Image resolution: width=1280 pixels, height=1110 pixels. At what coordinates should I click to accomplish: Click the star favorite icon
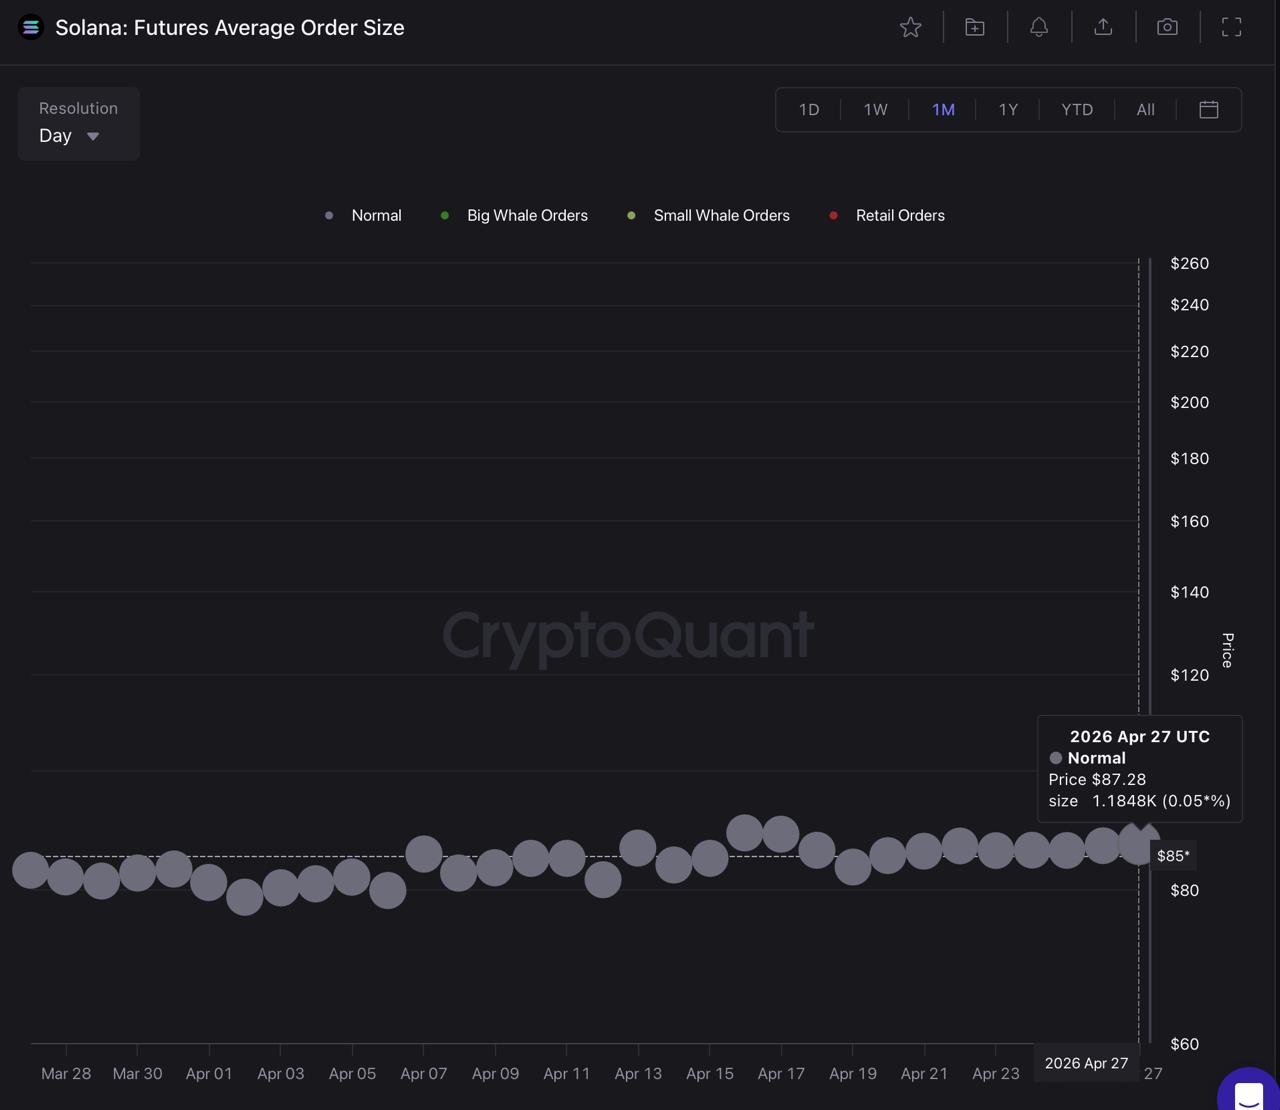pyautogui.click(x=910, y=28)
